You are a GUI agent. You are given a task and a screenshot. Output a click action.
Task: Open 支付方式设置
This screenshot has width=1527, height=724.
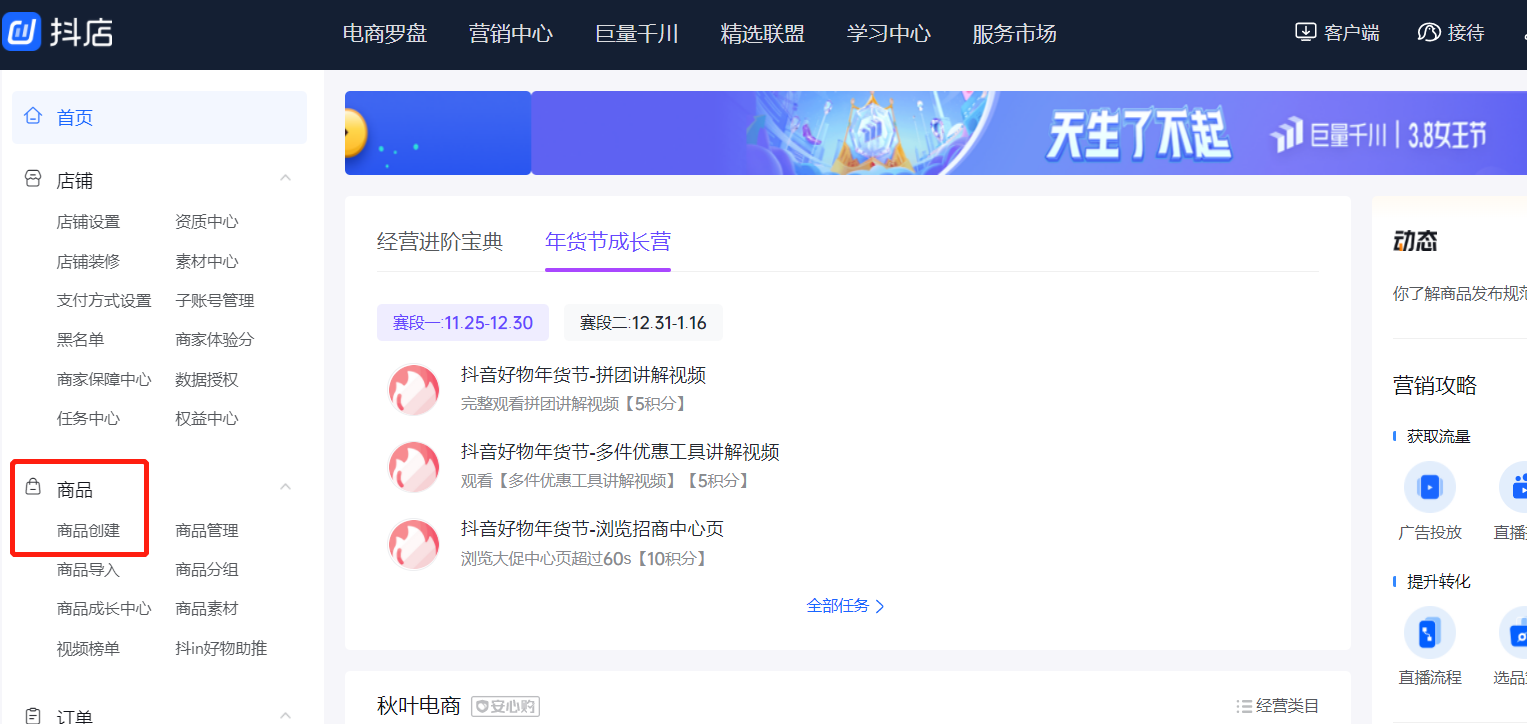click(x=104, y=300)
